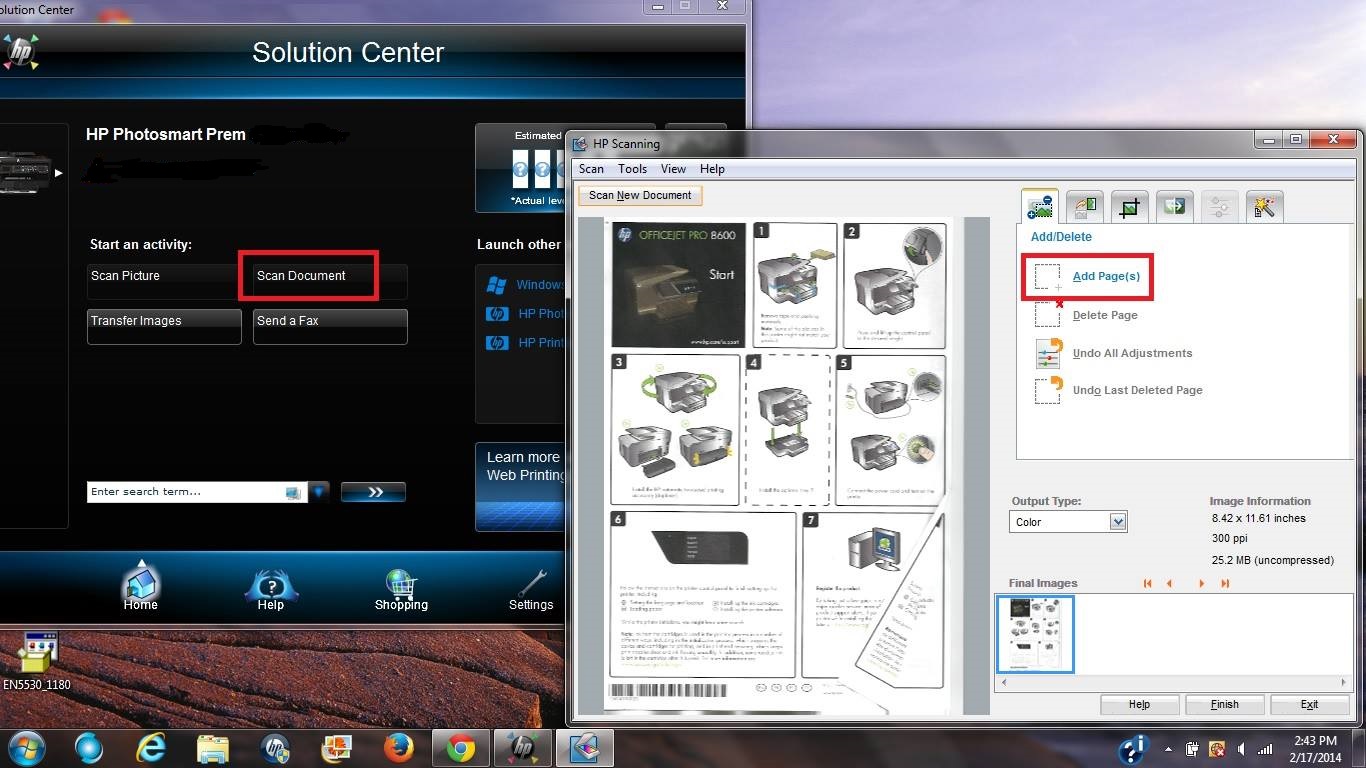Click the HP Print... launch link
Viewport: 1366px width, 768px height.
point(541,343)
